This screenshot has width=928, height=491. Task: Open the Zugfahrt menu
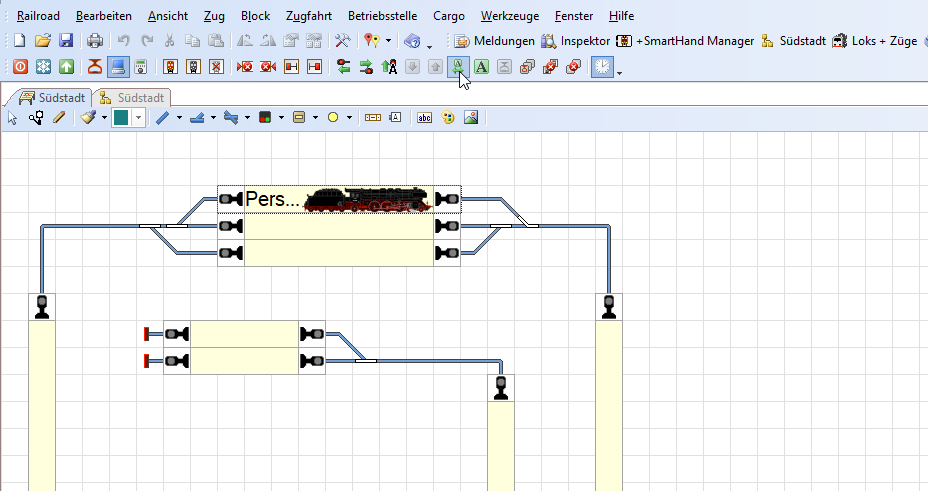[x=310, y=16]
